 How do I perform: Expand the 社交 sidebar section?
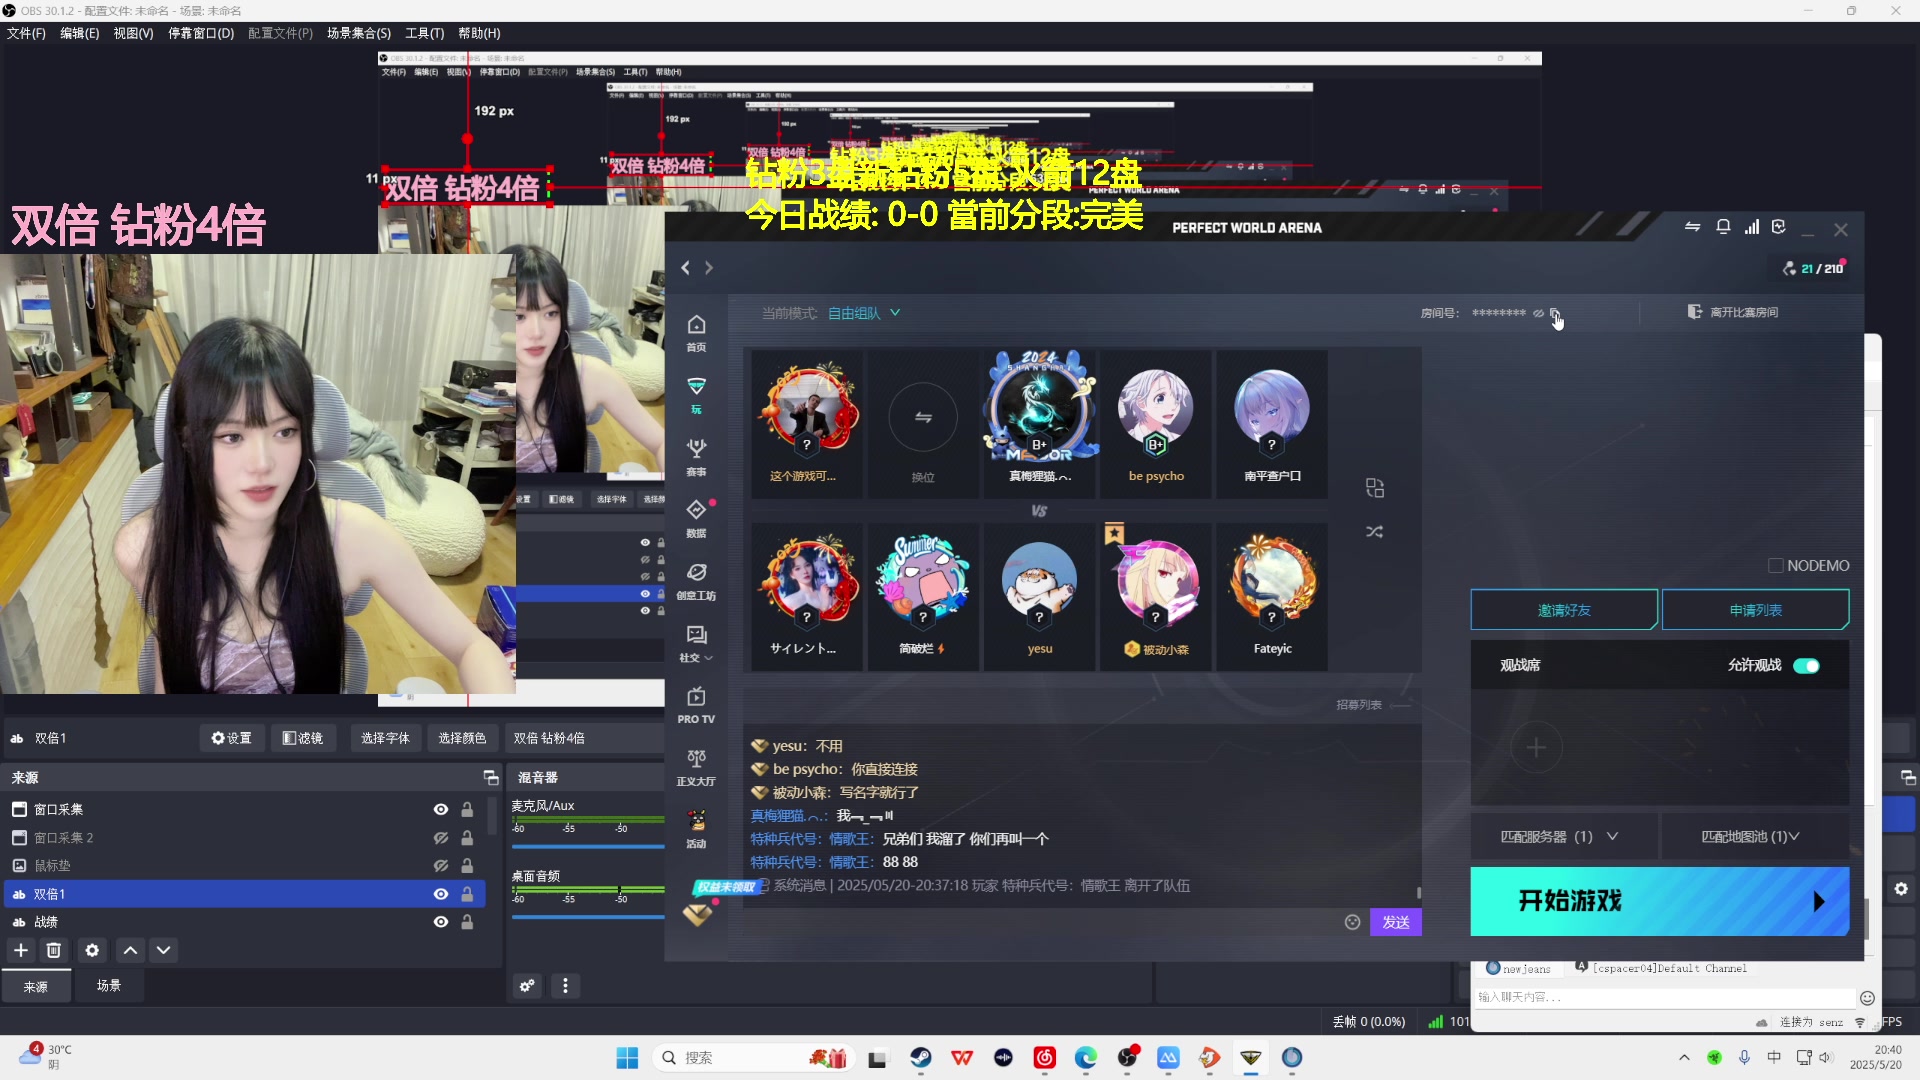696,643
